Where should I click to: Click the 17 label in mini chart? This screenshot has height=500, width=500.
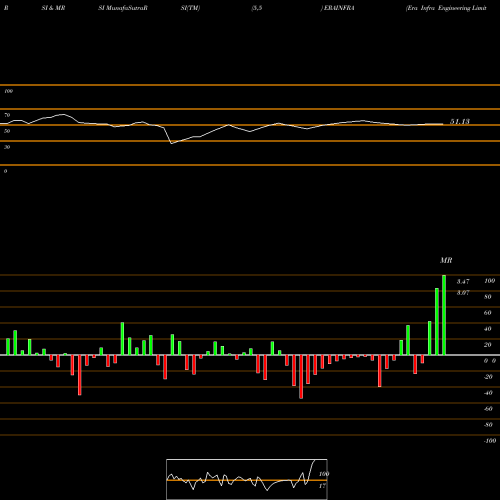[x=322, y=486]
